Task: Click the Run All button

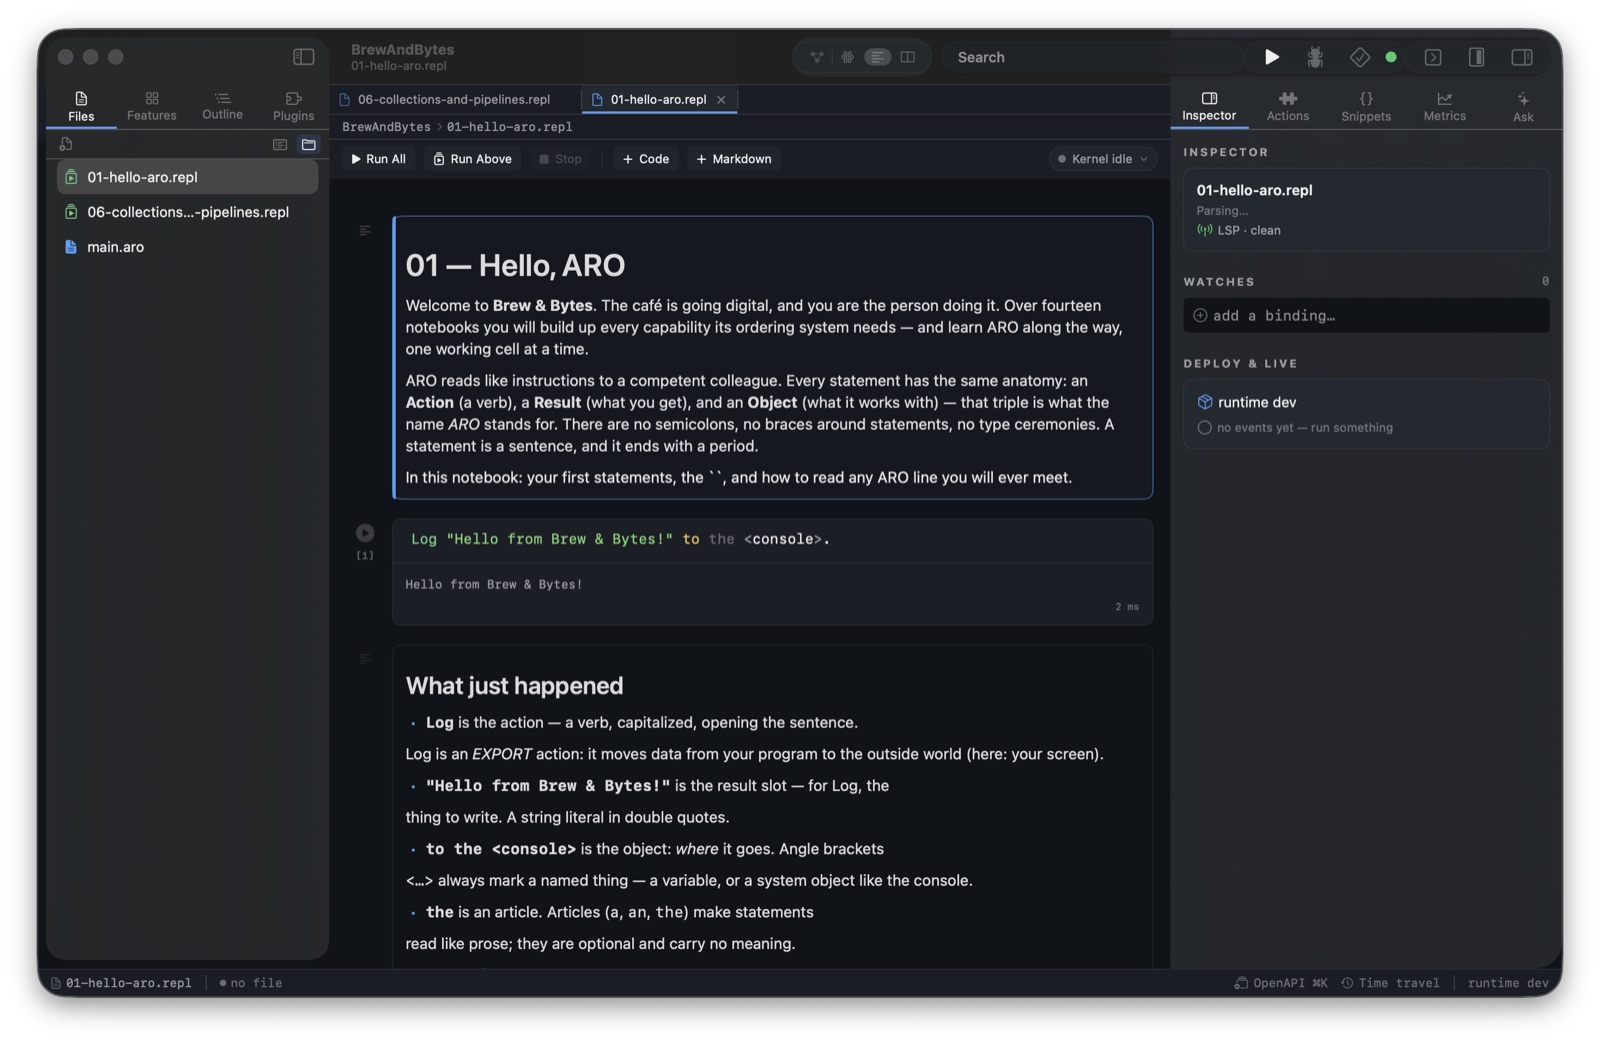Action: [x=378, y=159]
